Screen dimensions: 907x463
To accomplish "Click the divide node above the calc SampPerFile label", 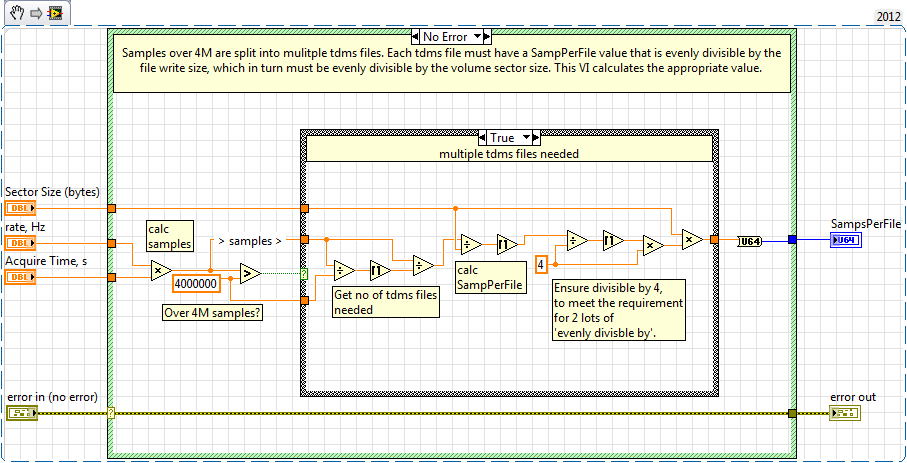I will pyautogui.click(x=470, y=244).
